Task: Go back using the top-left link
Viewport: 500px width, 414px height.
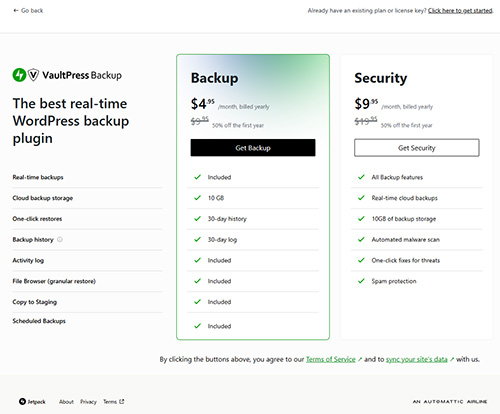Action: tap(28, 11)
